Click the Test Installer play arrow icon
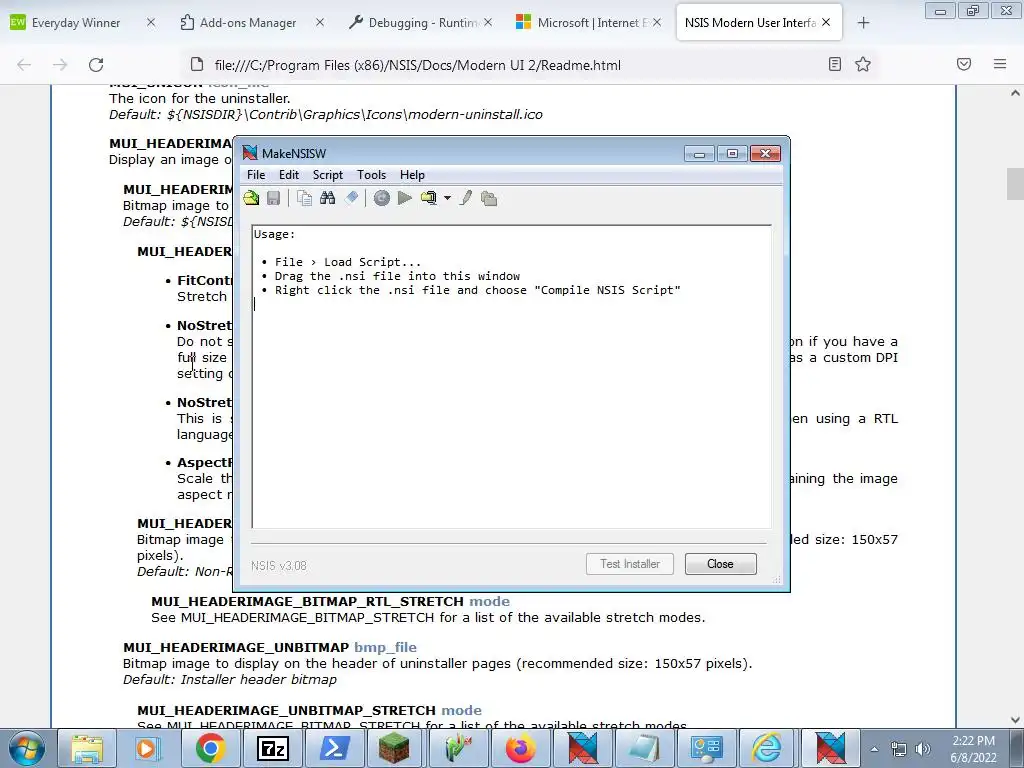Image resolution: width=1024 pixels, height=768 pixels. pos(405,198)
